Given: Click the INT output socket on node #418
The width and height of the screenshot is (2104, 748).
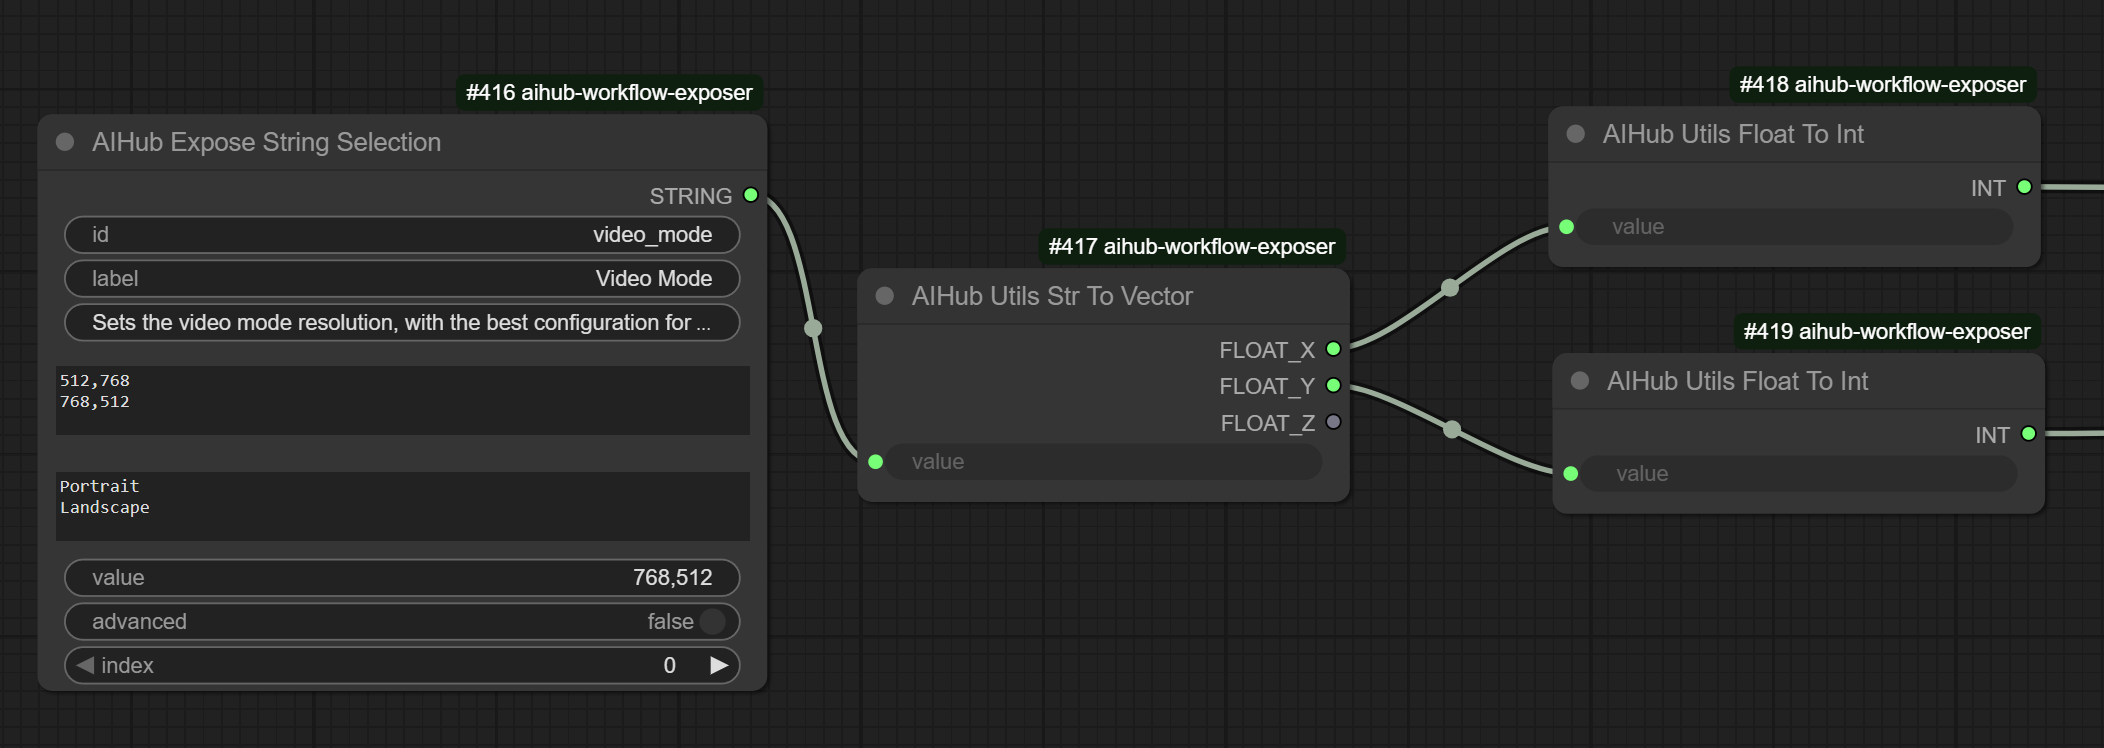Looking at the screenshot, I should (2024, 187).
